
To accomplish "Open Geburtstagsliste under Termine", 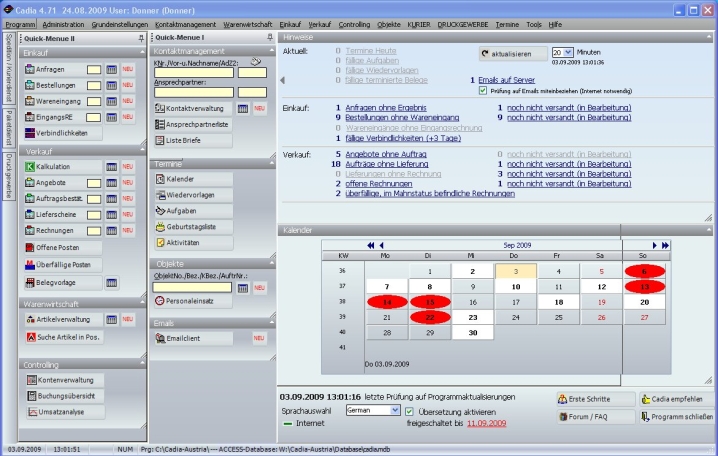I will [x=192, y=227].
